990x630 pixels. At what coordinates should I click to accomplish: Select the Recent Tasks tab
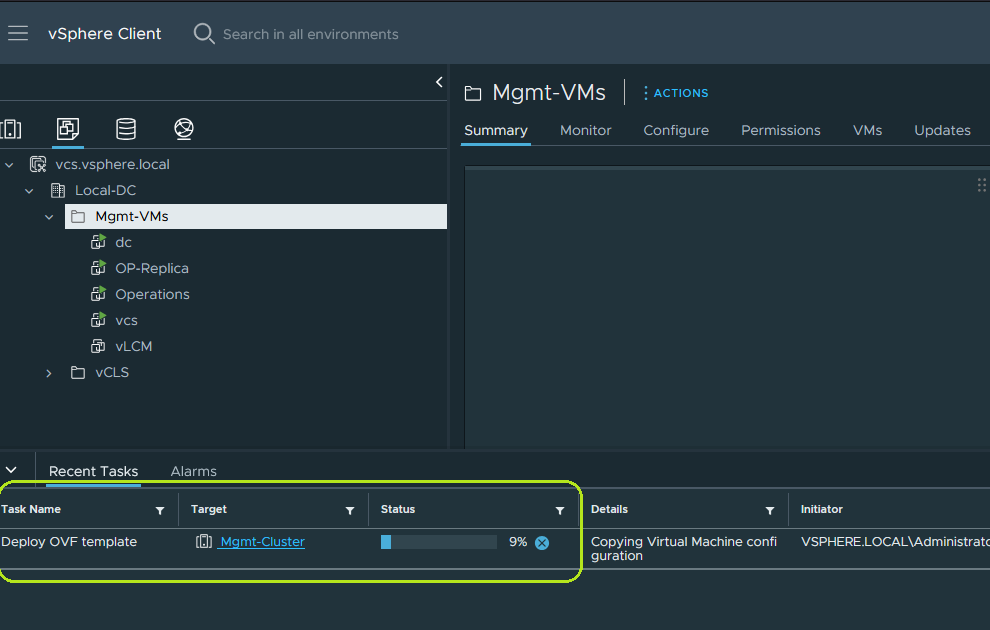pos(93,472)
